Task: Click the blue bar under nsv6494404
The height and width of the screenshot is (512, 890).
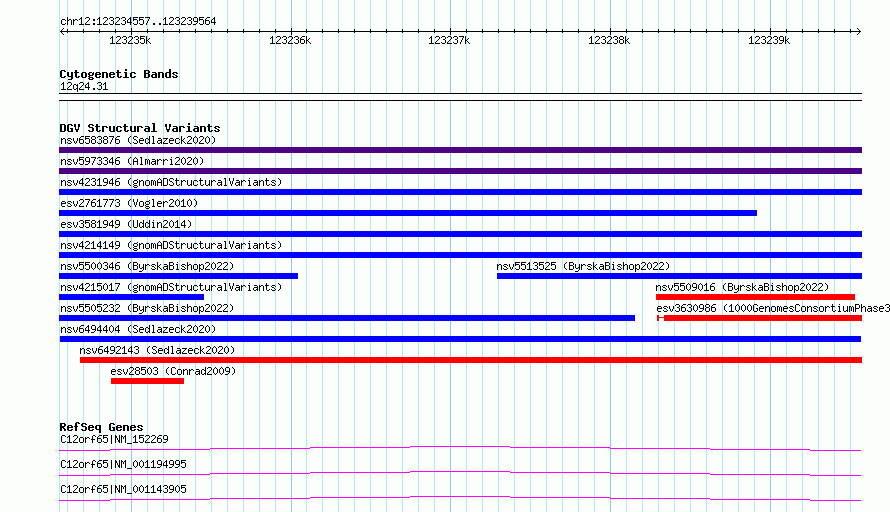Action: 460,339
